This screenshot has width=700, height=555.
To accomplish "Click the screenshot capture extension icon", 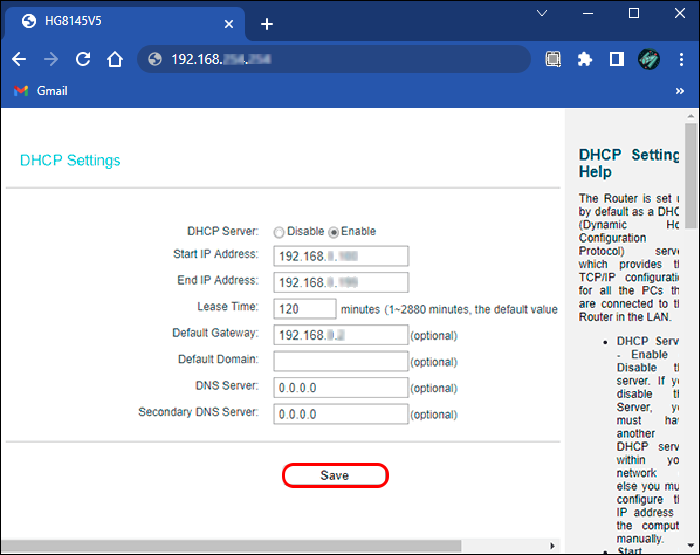I will 553,59.
